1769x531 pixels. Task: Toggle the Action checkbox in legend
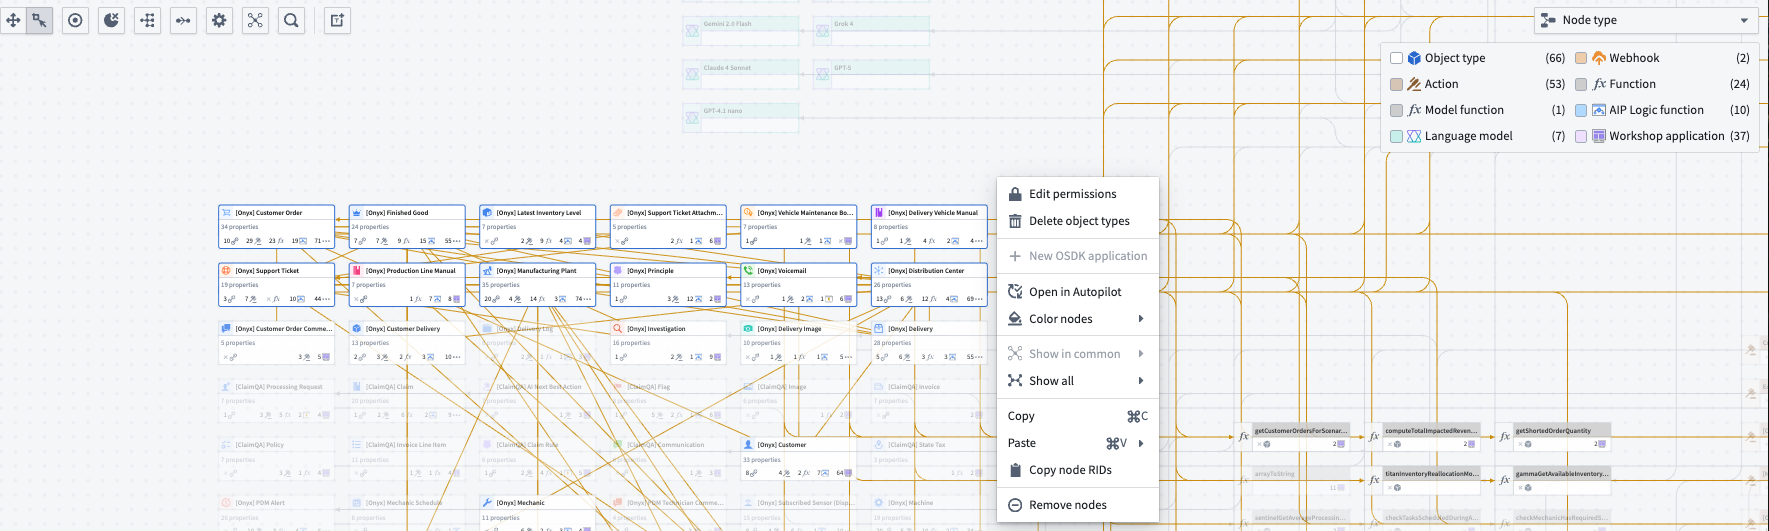point(1397,84)
